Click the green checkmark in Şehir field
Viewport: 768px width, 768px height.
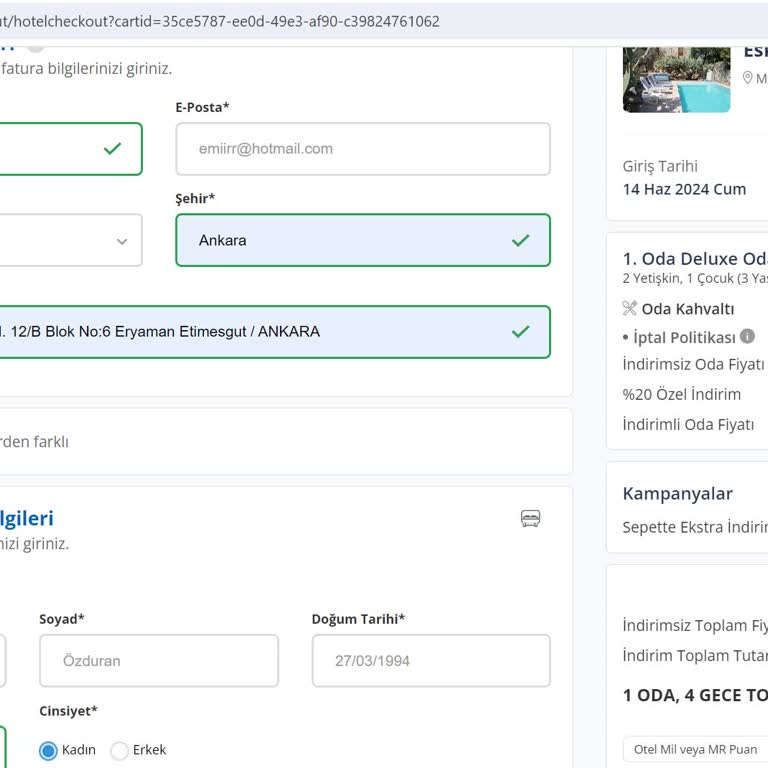[520, 240]
